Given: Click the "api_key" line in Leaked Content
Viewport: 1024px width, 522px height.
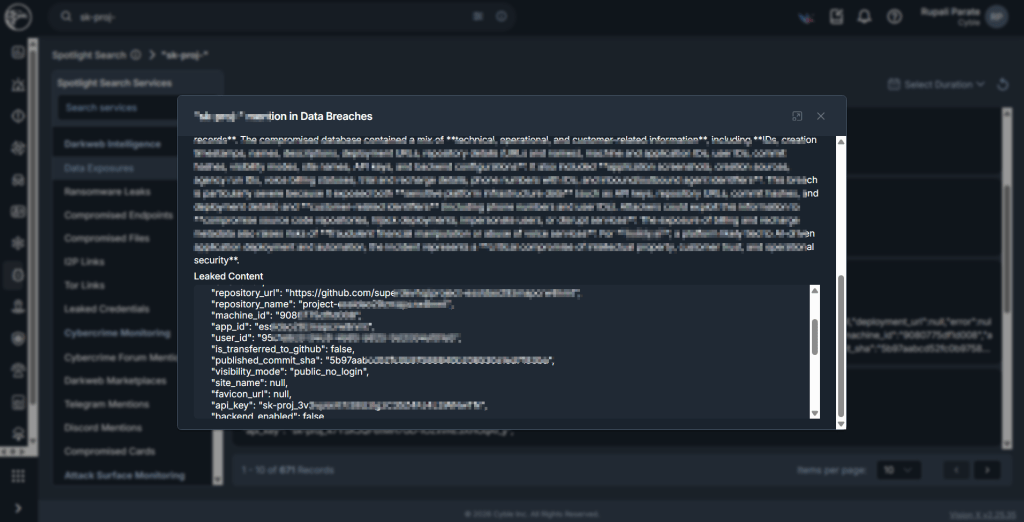Looking at the screenshot, I should [x=349, y=406].
